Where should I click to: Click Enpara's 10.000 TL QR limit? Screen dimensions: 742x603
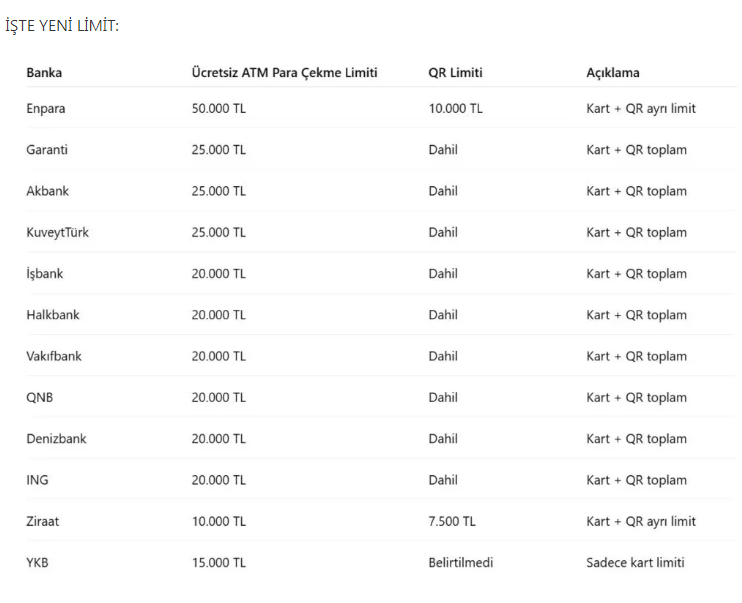click(455, 108)
